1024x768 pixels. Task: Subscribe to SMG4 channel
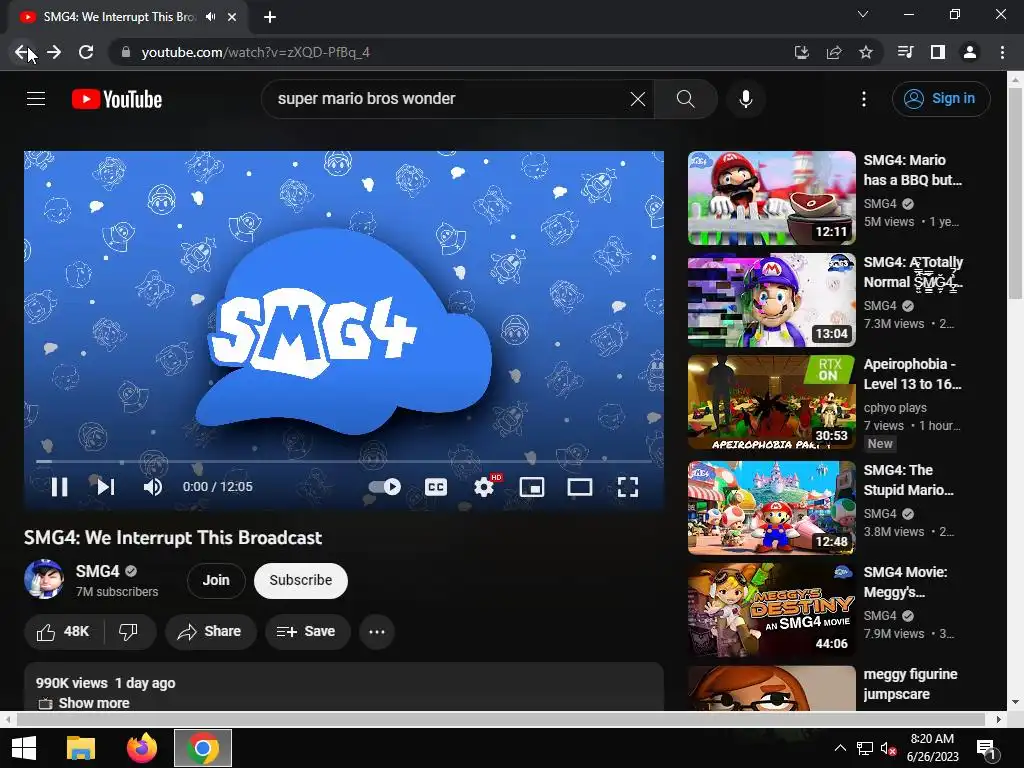300,581
